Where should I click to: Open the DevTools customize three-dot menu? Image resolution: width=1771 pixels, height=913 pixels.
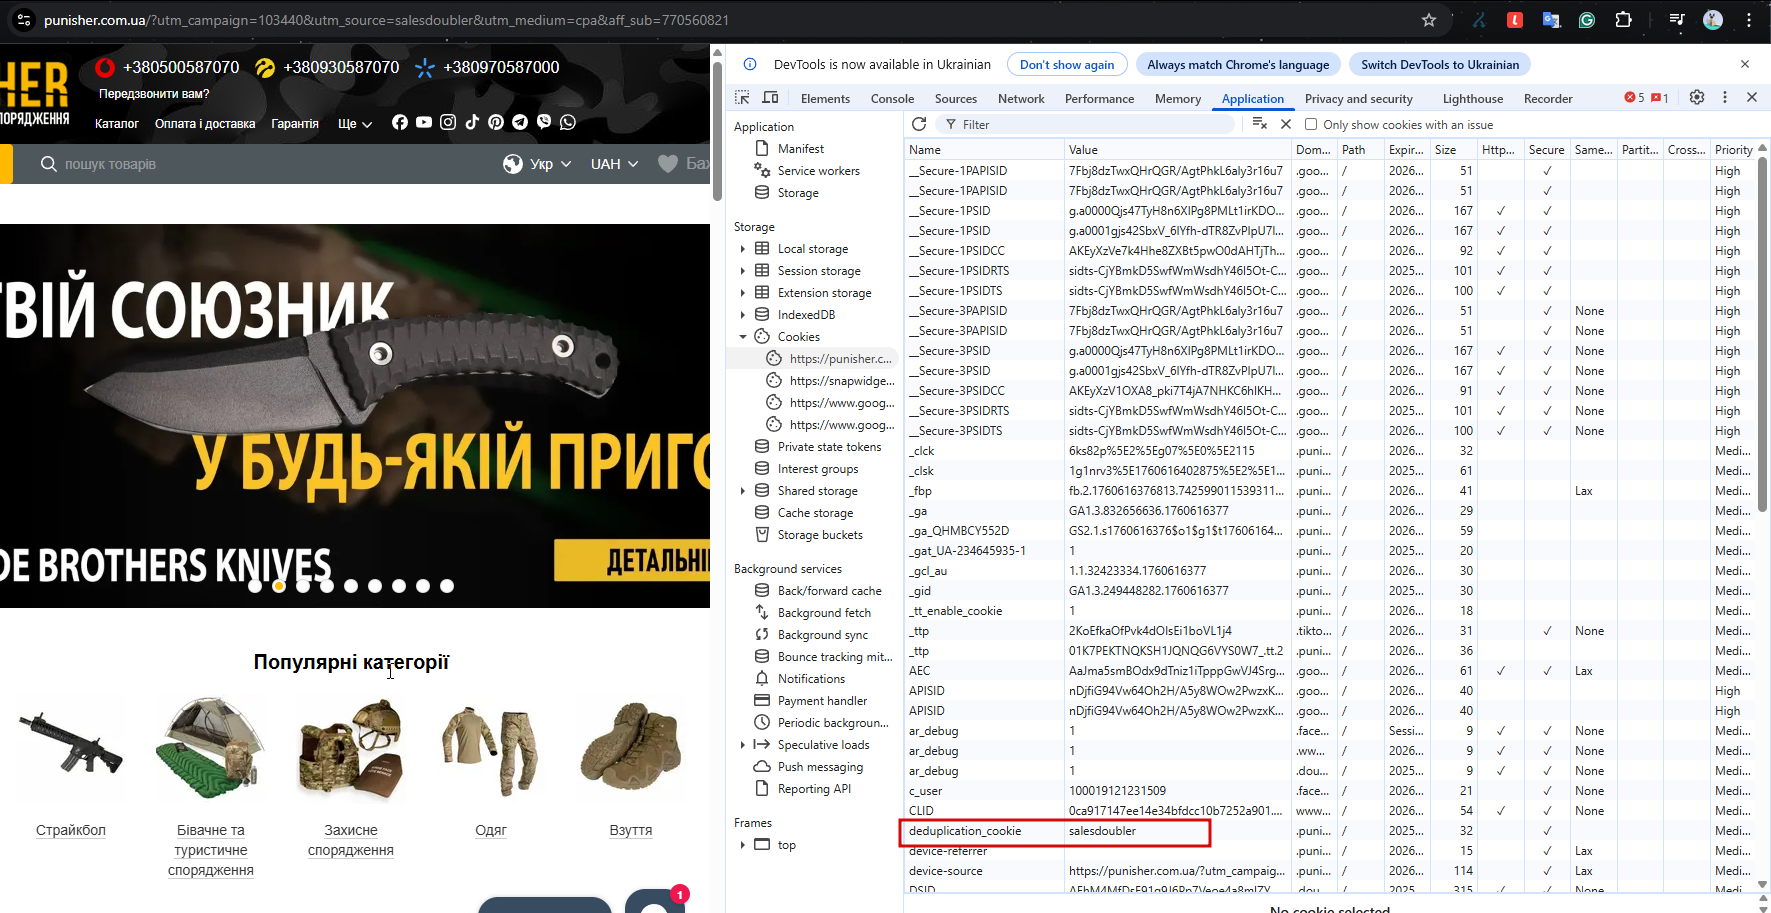coord(1725,98)
